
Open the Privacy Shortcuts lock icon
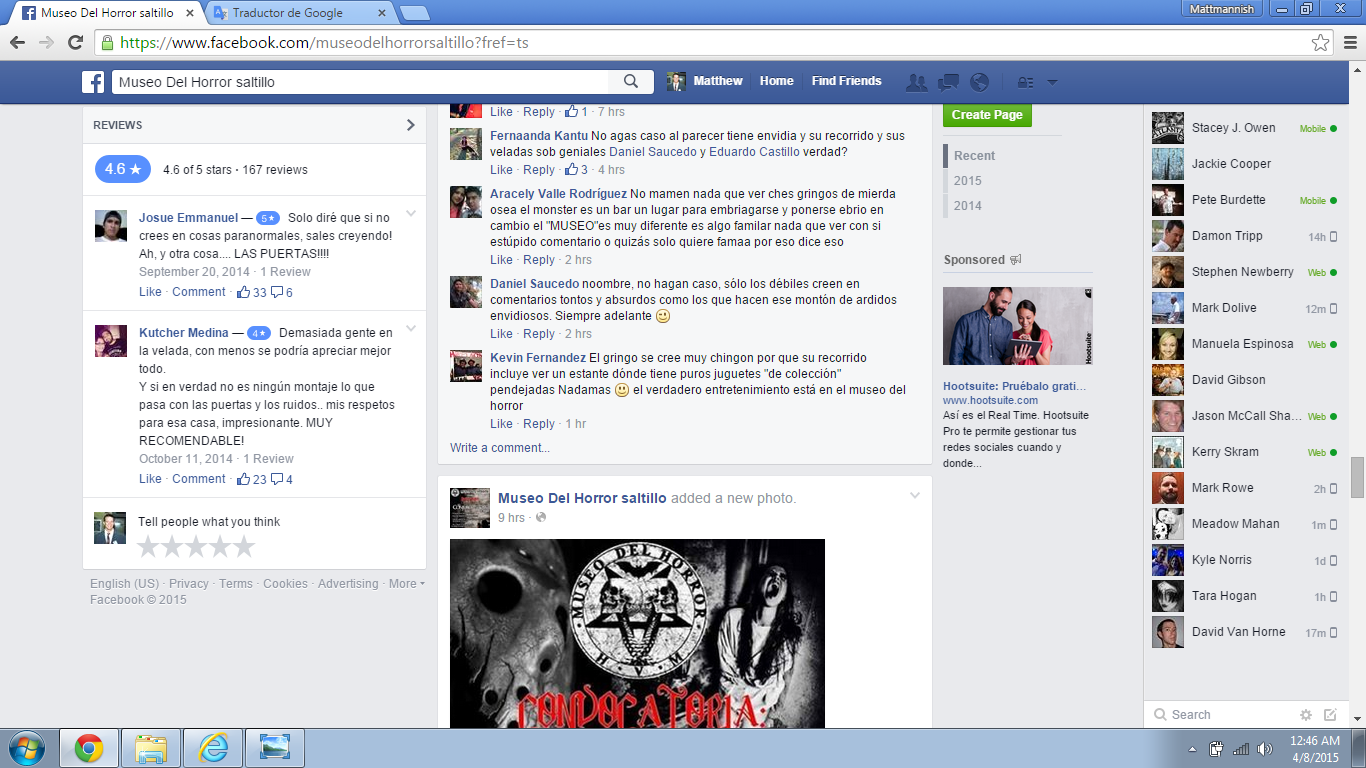pos(1025,82)
